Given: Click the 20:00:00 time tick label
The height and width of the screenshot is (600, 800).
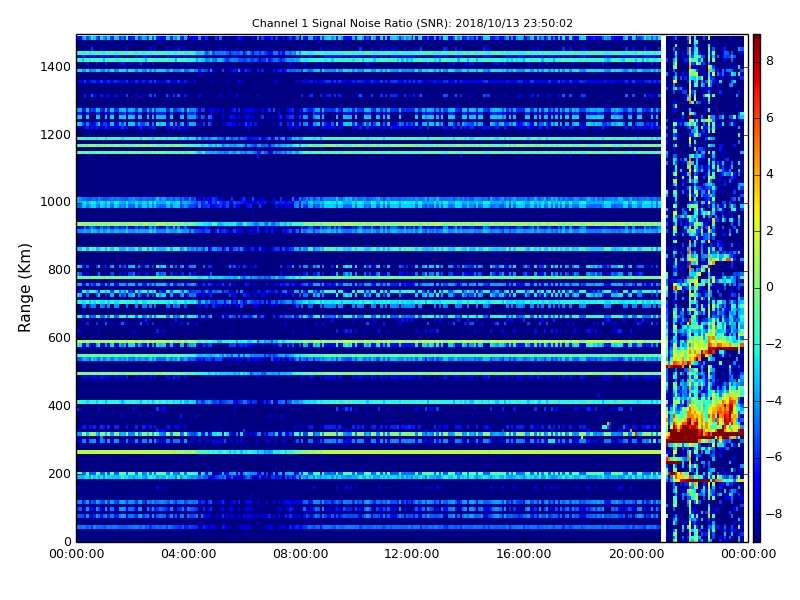Looking at the screenshot, I should tap(636, 554).
